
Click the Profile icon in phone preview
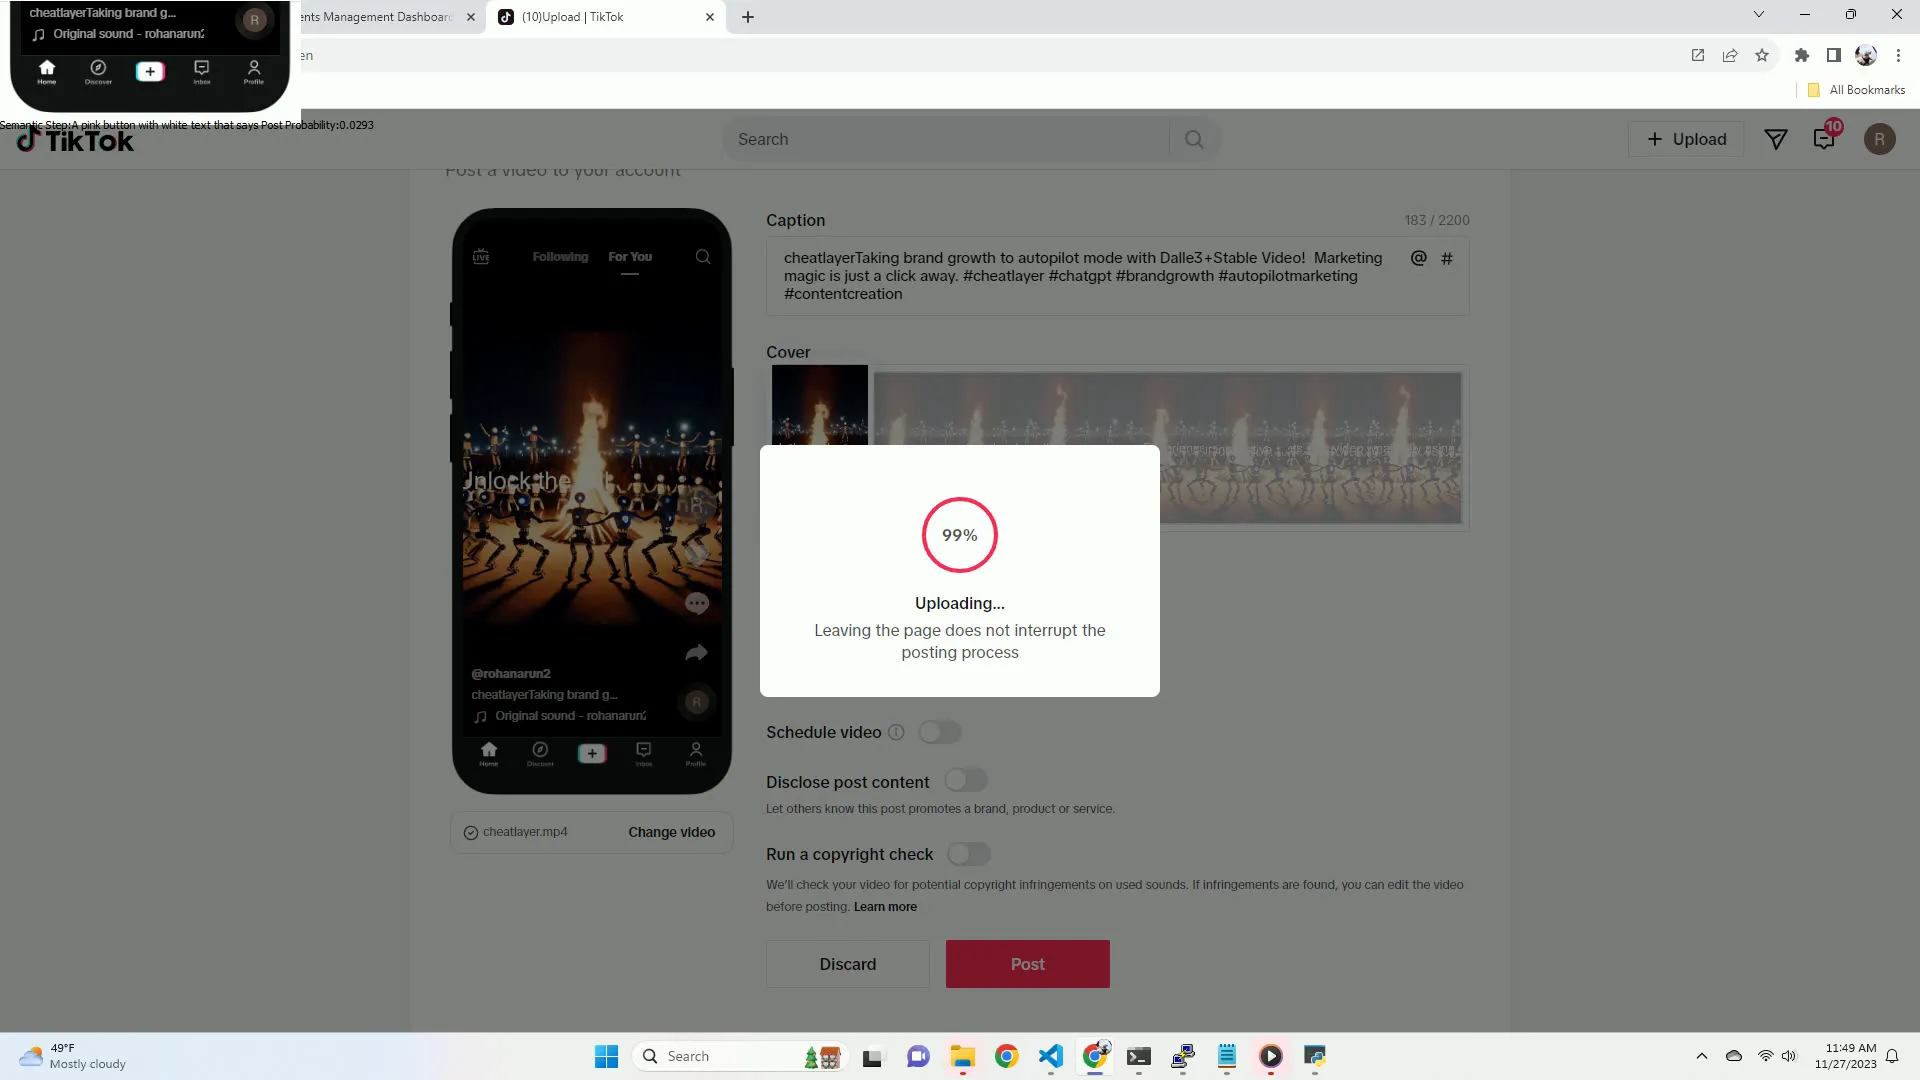coord(696,753)
